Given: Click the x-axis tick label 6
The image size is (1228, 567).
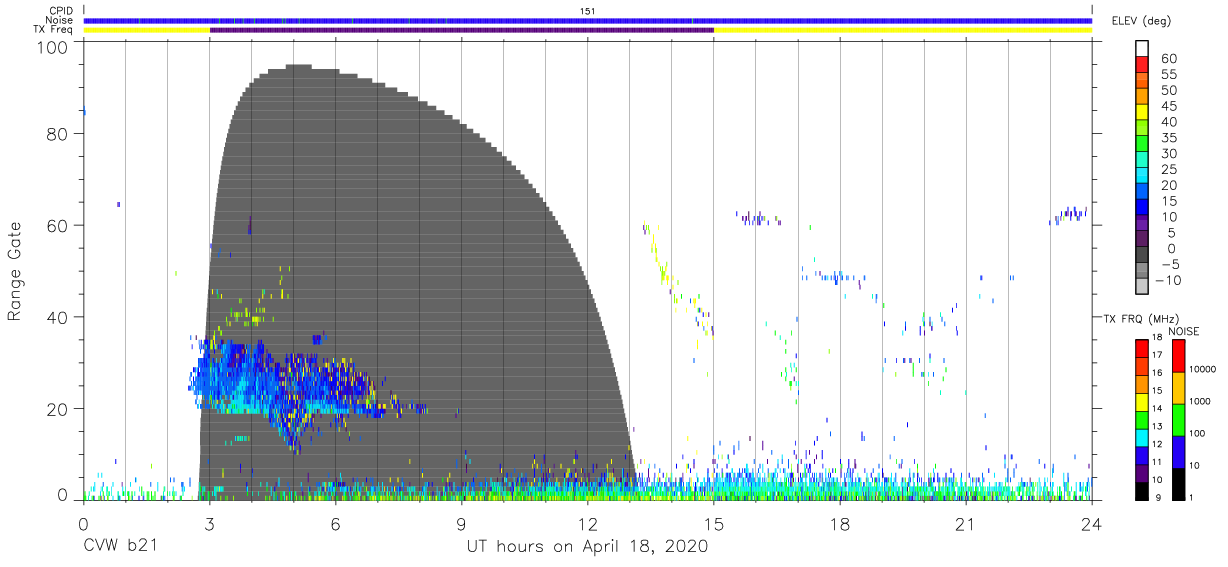Looking at the screenshot, I should coord(336,523).
